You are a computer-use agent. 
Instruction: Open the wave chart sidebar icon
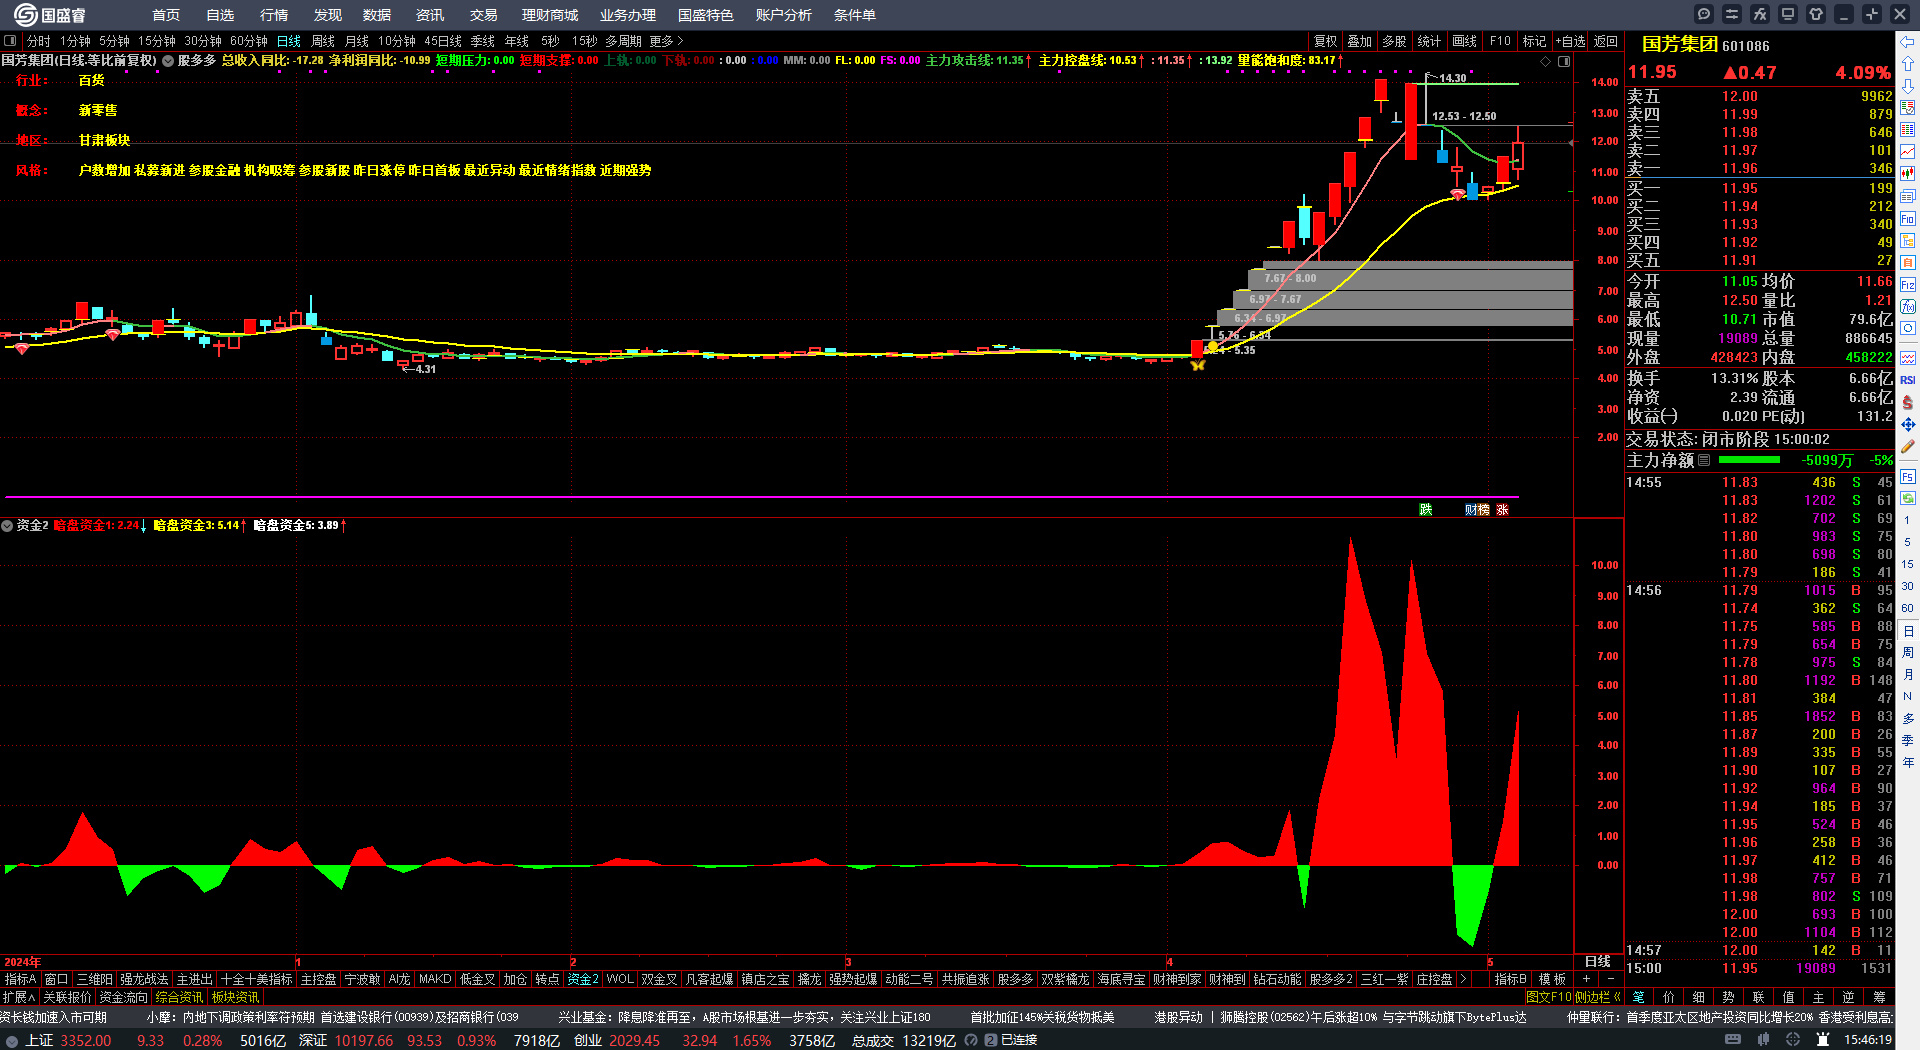(1908, 358)
